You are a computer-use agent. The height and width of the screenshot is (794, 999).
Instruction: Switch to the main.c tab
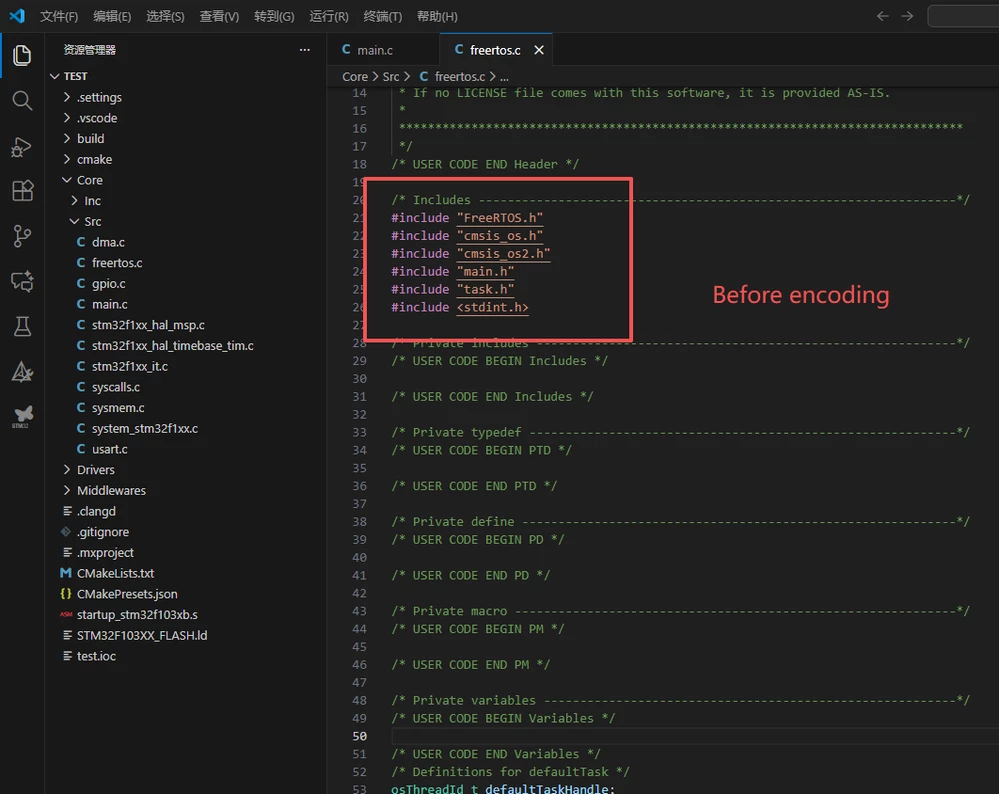tap(374, 50)
